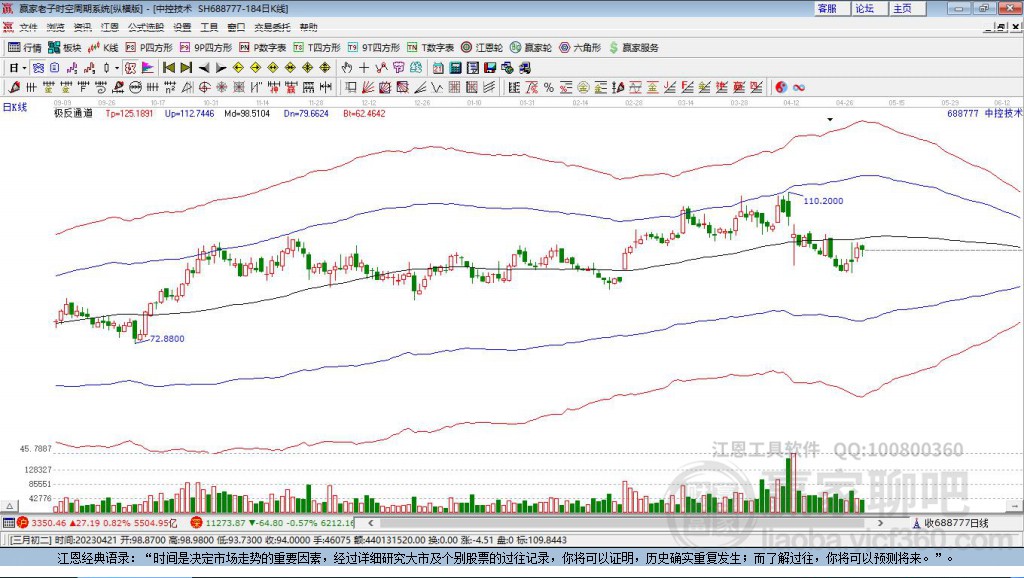Viewport: 1024px width, 578px height.
Task: Launch the 江恩轮 Gann wheel
Action: (x=482, y=48)
